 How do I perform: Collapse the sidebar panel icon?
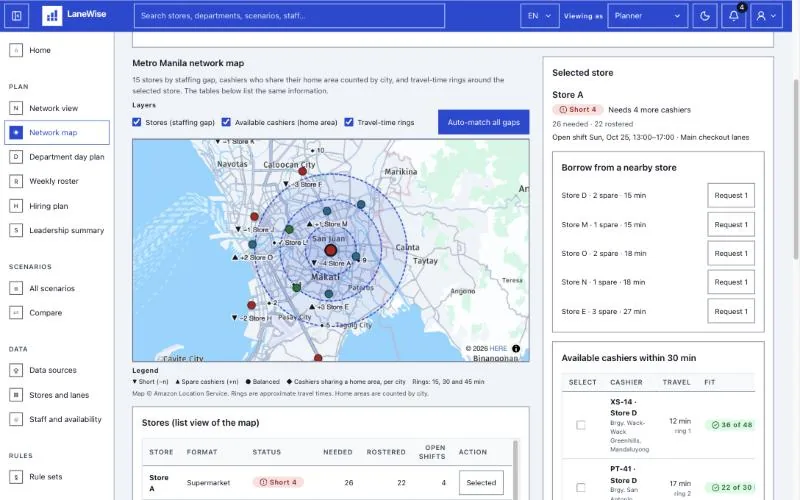pyautogui.click(x=16, y=16)
